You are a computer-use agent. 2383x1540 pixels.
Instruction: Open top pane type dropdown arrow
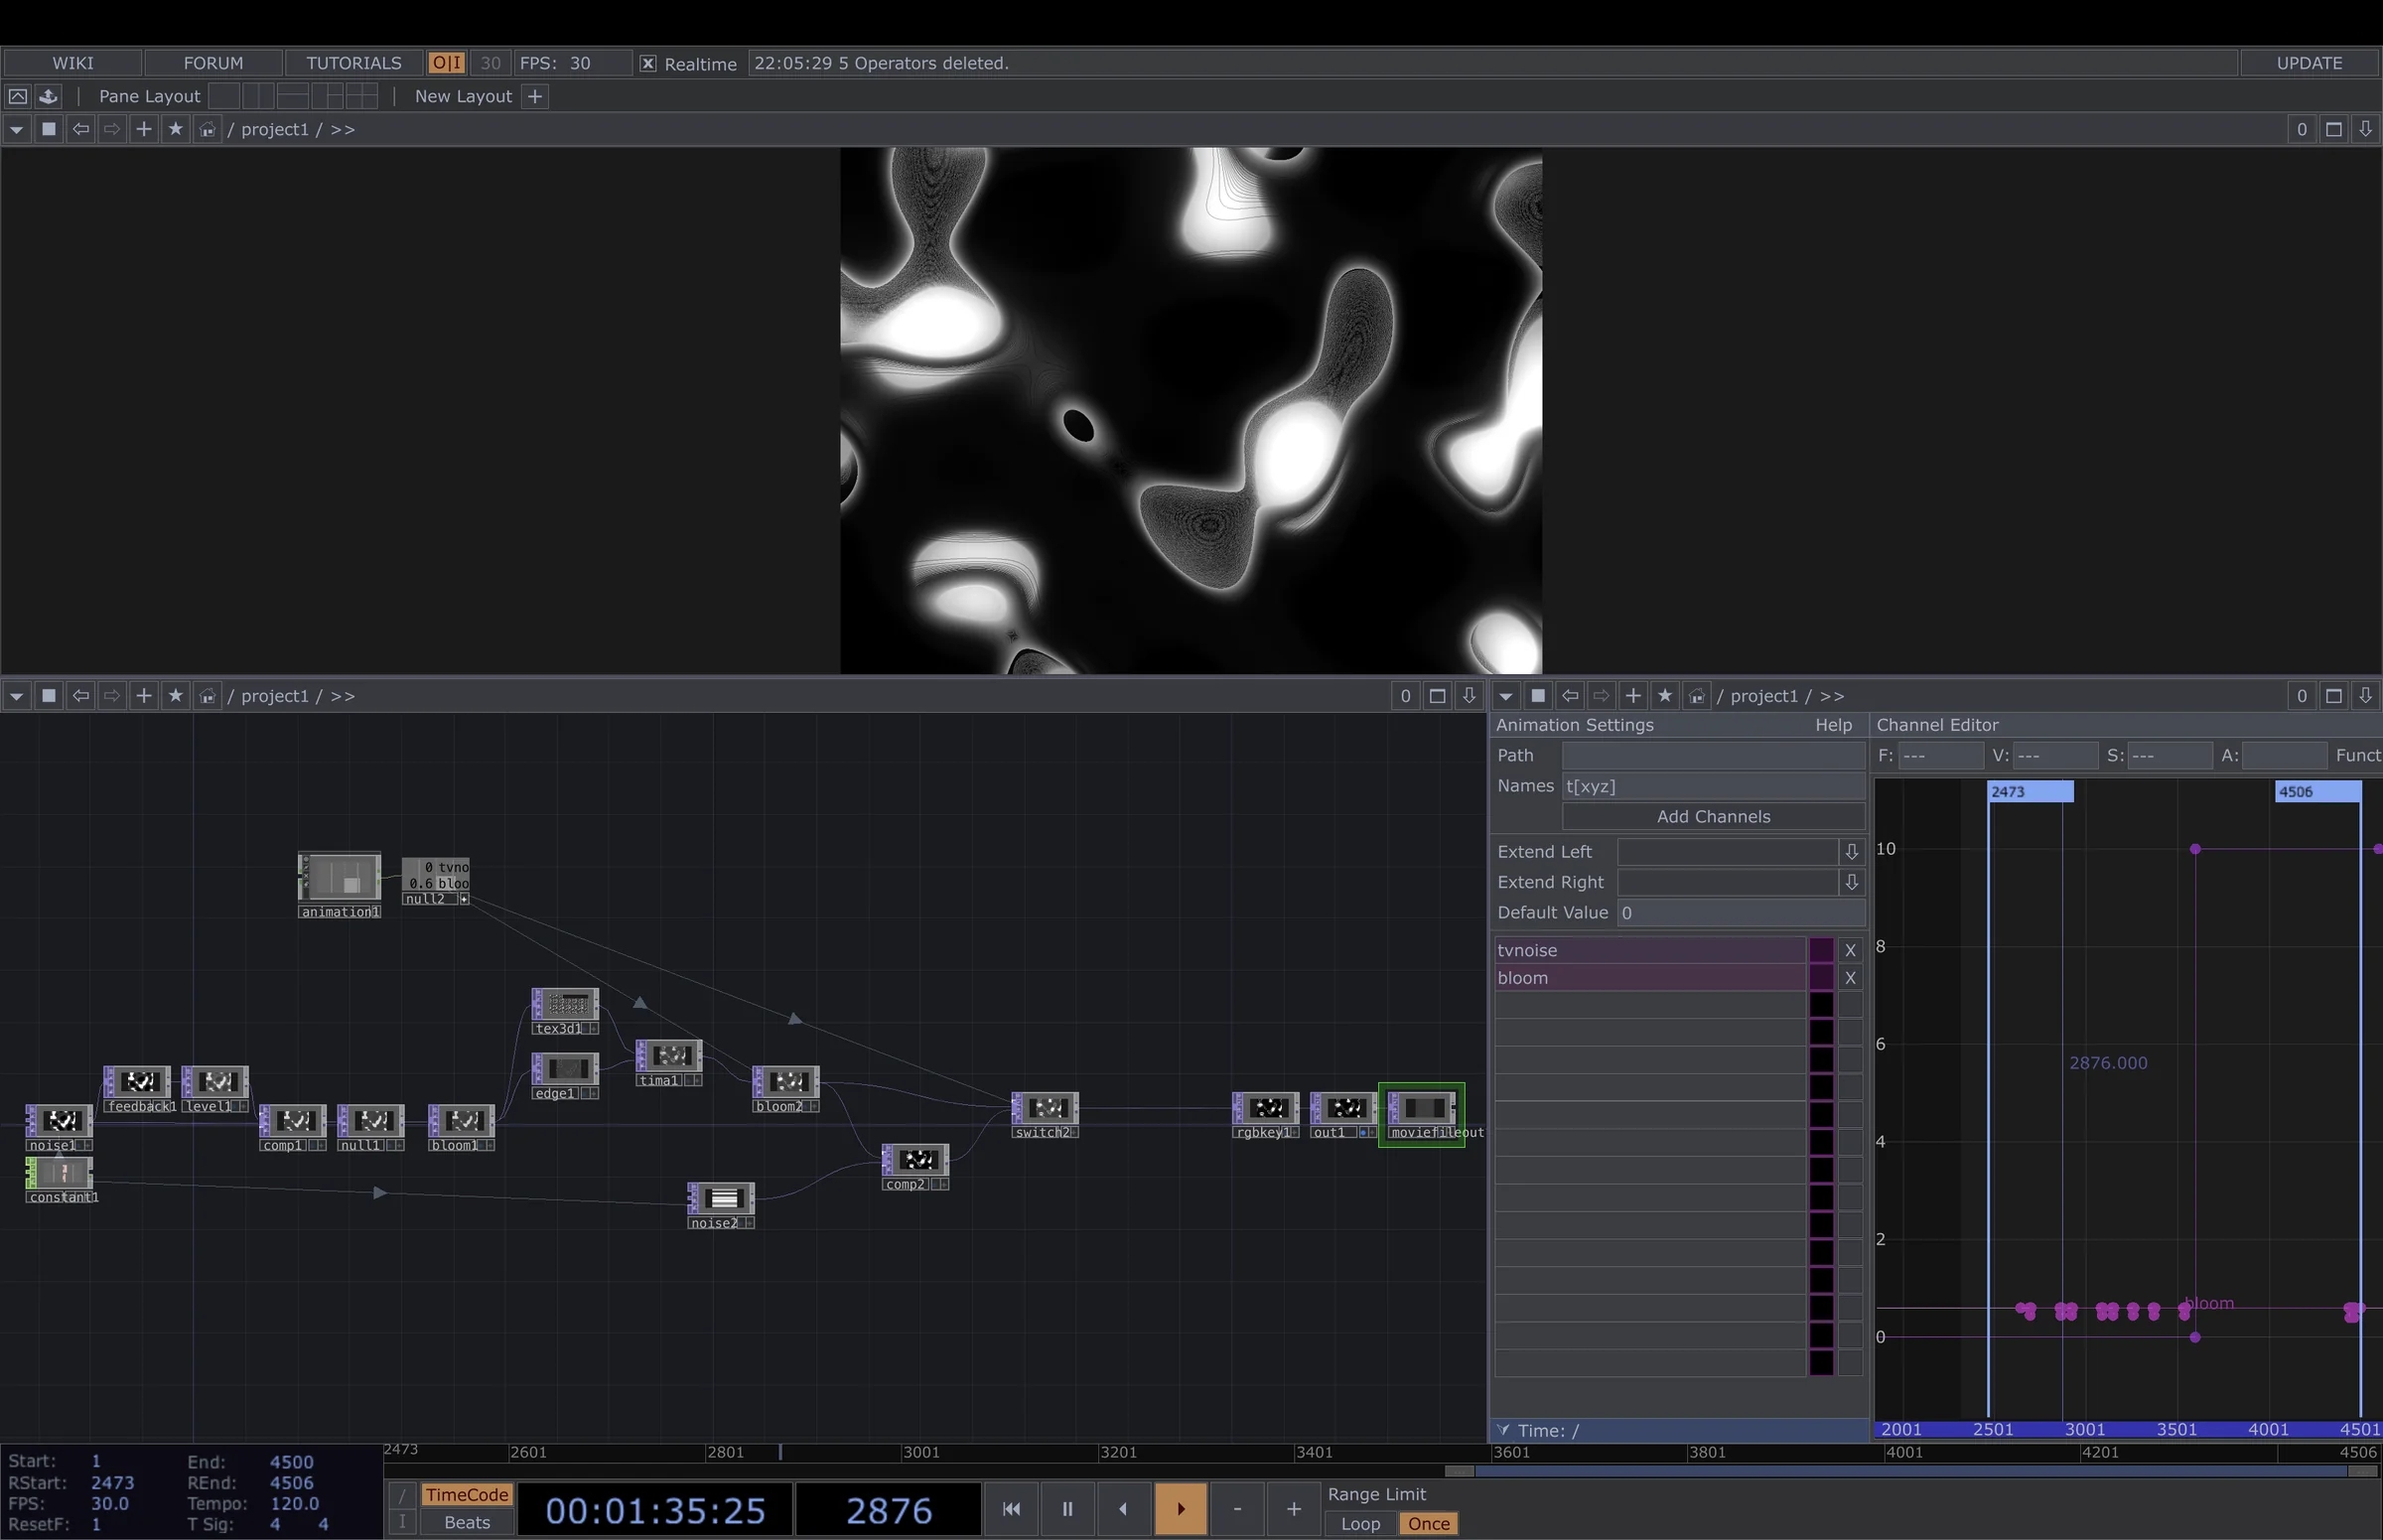click(x=16, y=129)
